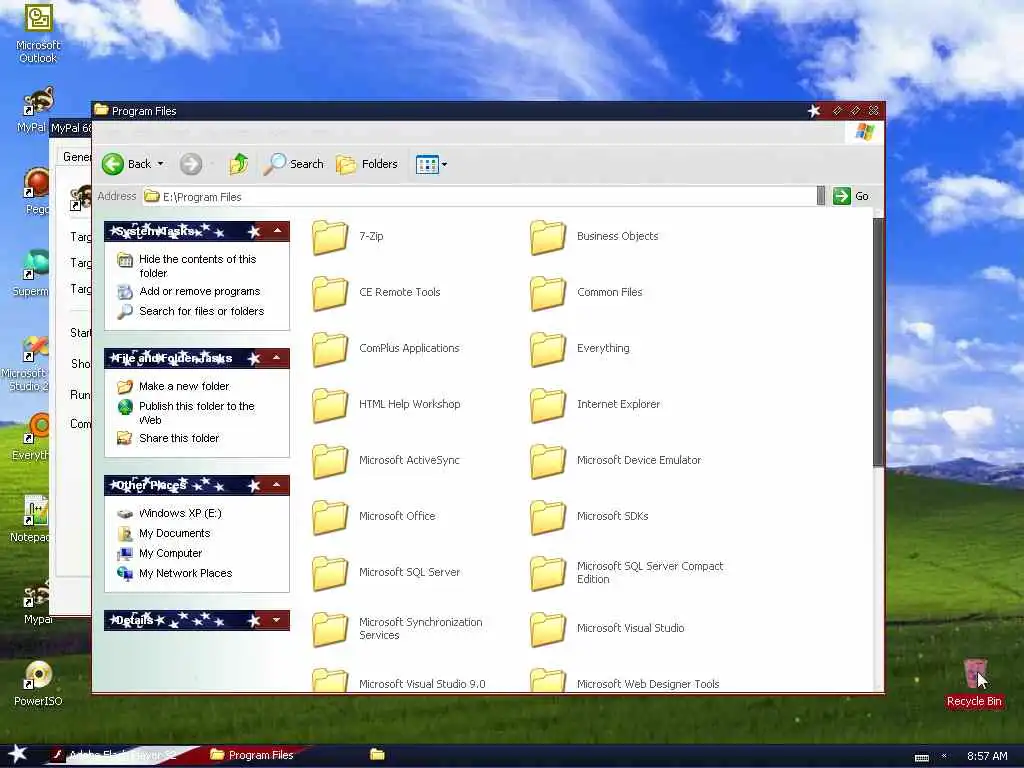Click the Microsoft Visual Studio 9.0 label
Screen dimensions: 1024x768
[422, 684]
